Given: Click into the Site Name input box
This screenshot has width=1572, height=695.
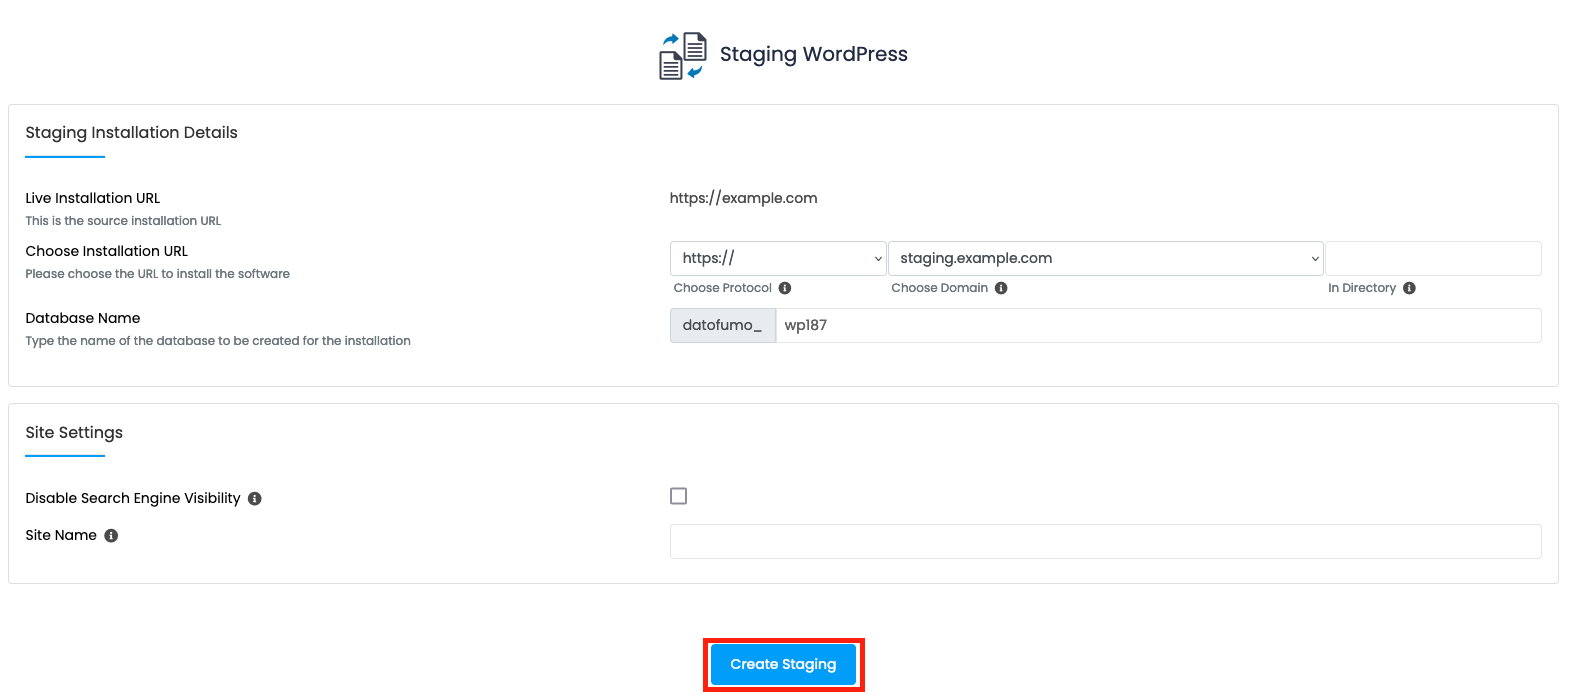Looking at the screenshot, I should coord(1106,541).
